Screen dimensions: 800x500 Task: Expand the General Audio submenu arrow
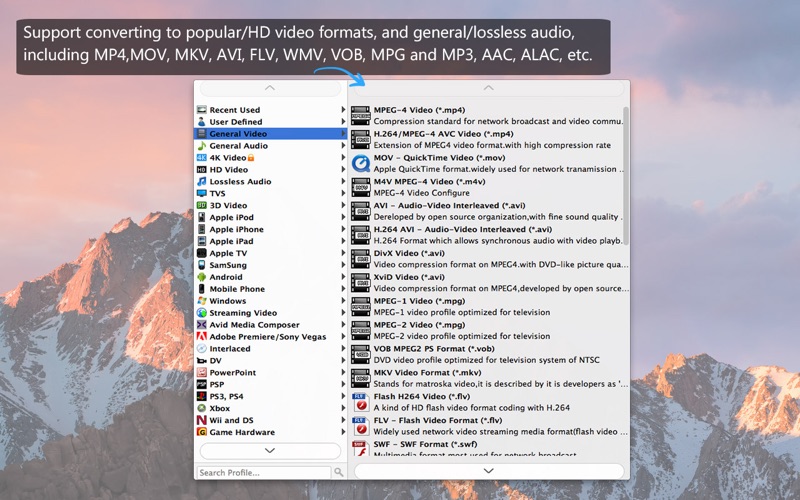(343, 145)
